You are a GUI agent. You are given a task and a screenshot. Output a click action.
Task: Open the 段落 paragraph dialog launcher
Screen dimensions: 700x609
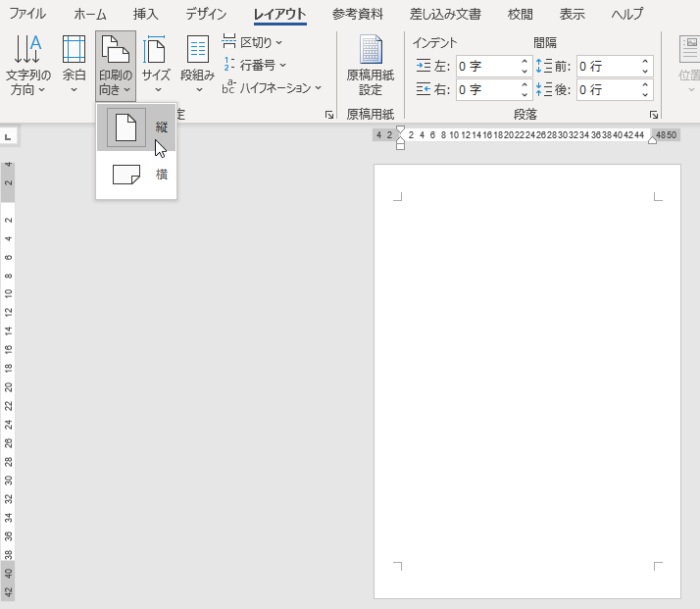tap(653, 116)
